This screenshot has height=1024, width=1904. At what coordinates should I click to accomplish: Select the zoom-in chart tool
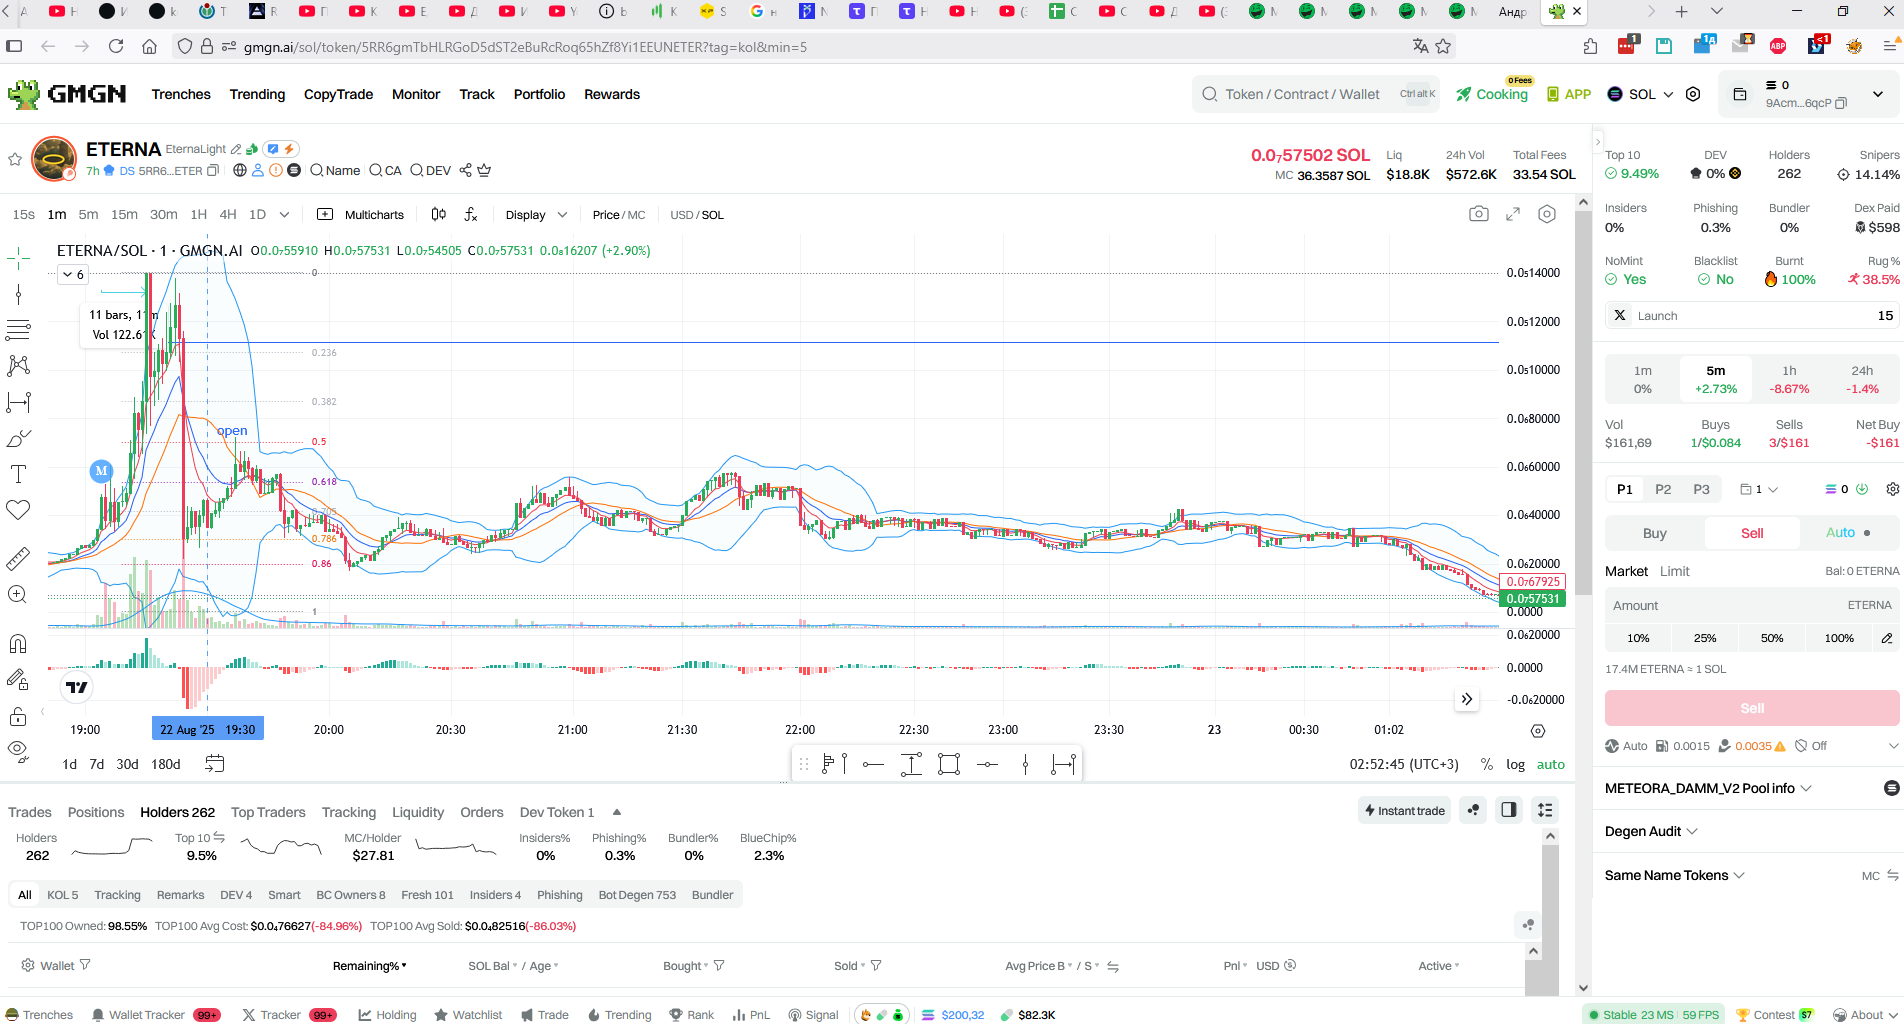click(18, 594)
